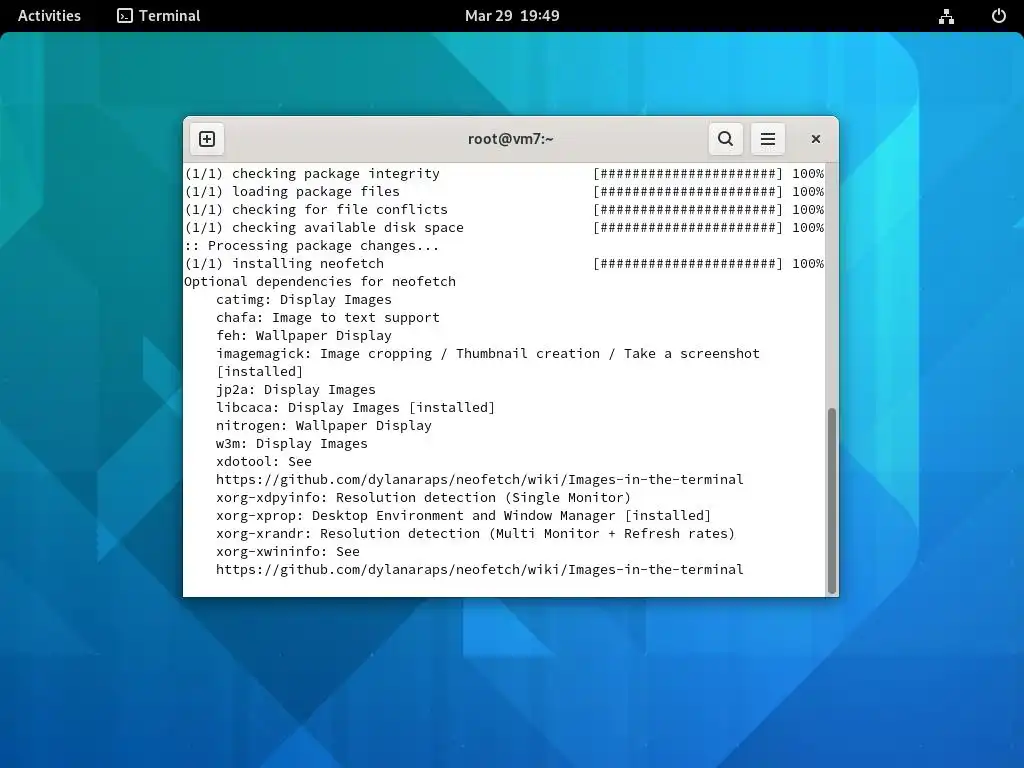
Task: Click 'loading package files' text
Action: pos(315,192)
